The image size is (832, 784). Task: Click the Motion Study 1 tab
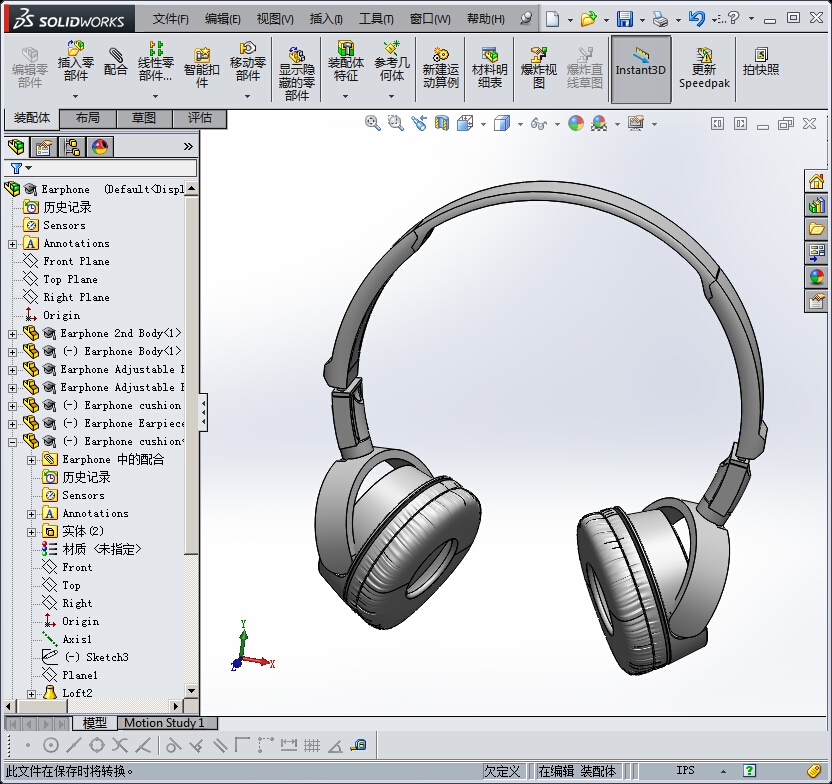click(164, 723)
